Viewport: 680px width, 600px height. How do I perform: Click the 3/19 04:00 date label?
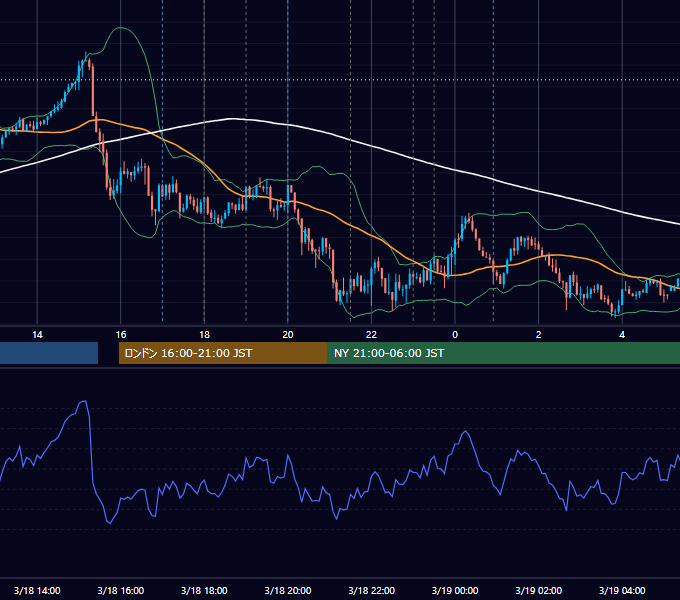pyautogui.click(x=622, y=590)
